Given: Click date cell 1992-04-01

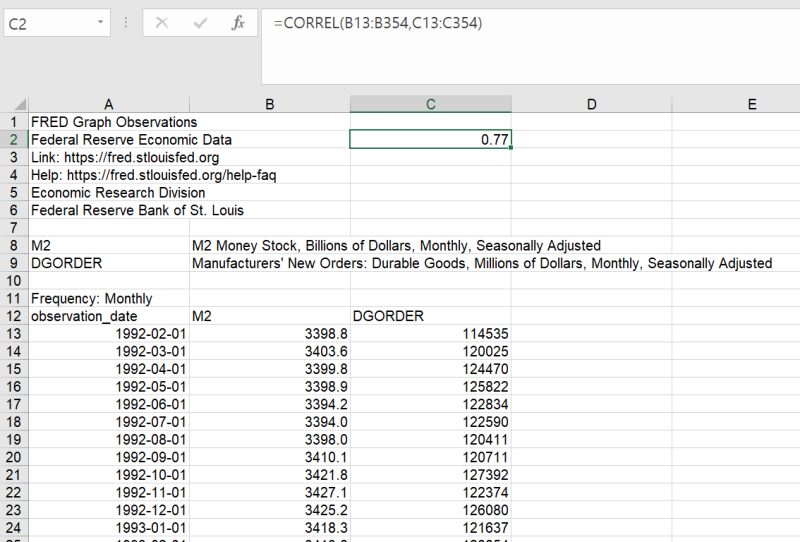Looking at the screenshot, I should click(x=109, y=369).
